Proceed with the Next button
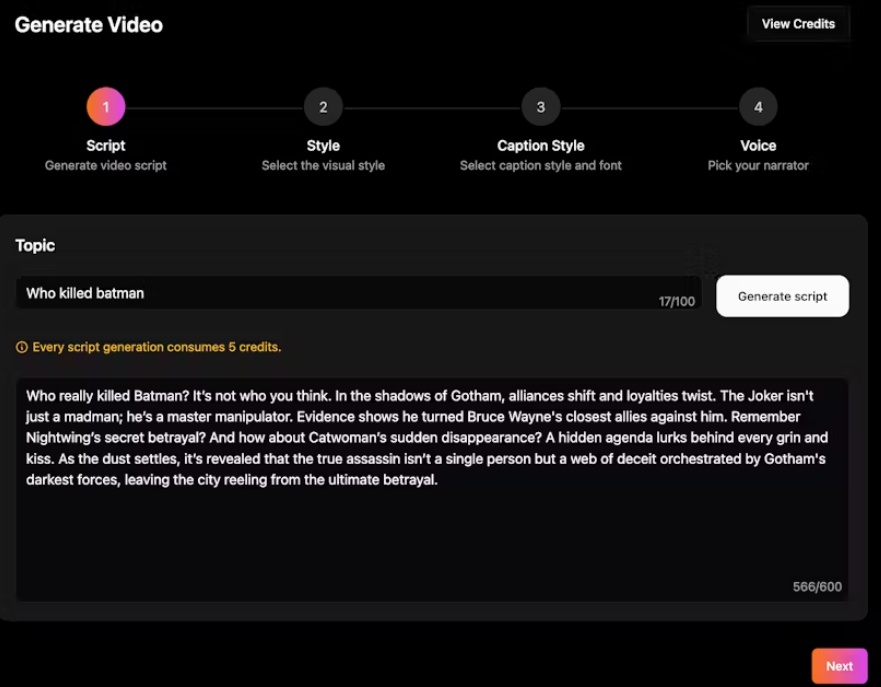 (839, 666)
